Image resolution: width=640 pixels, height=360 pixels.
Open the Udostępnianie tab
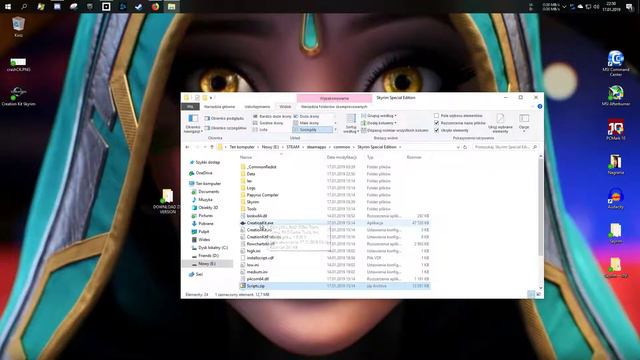pyautogui.click(x=257, y=107)
